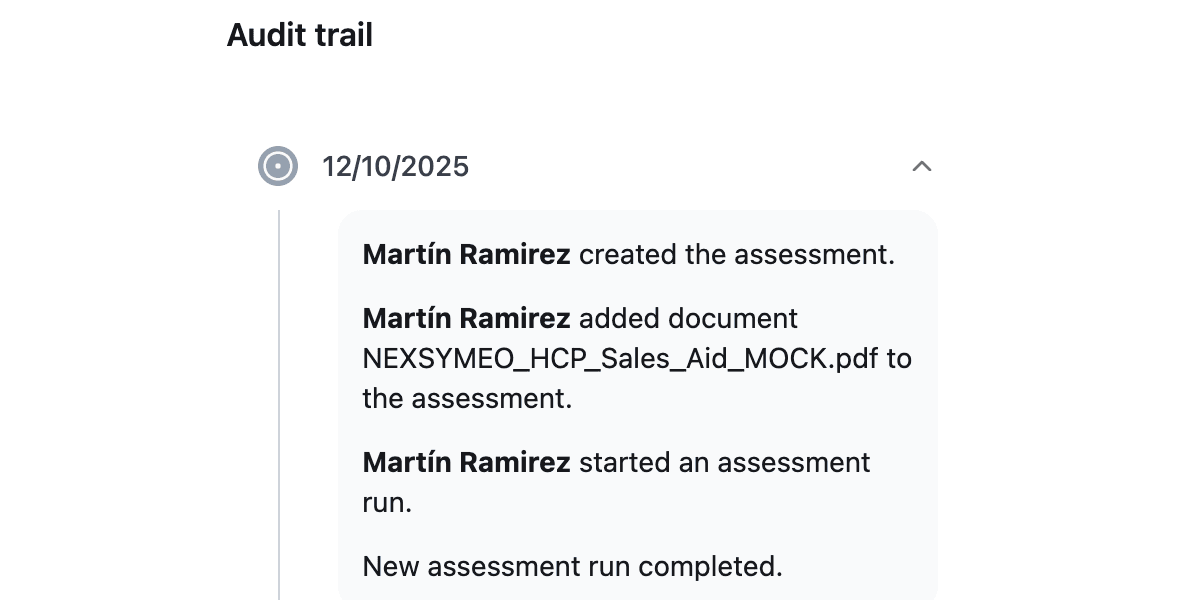Click the gray ring icon on the timeline
The height and width of the screenshot is (600, 1200).
point(278,166)
